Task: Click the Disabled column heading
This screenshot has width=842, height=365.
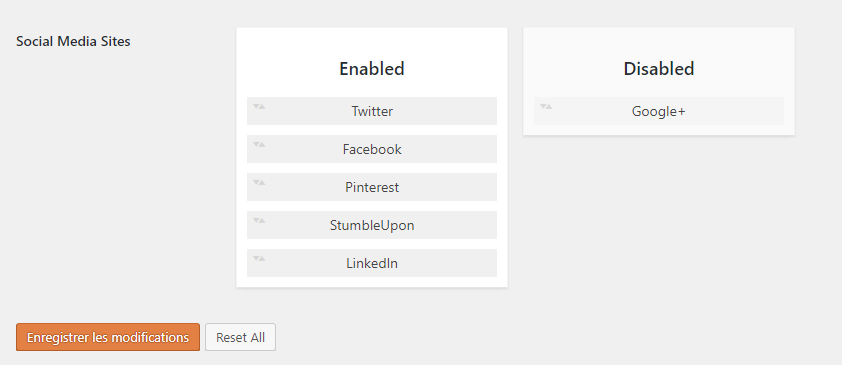Action: coord(659,69)
